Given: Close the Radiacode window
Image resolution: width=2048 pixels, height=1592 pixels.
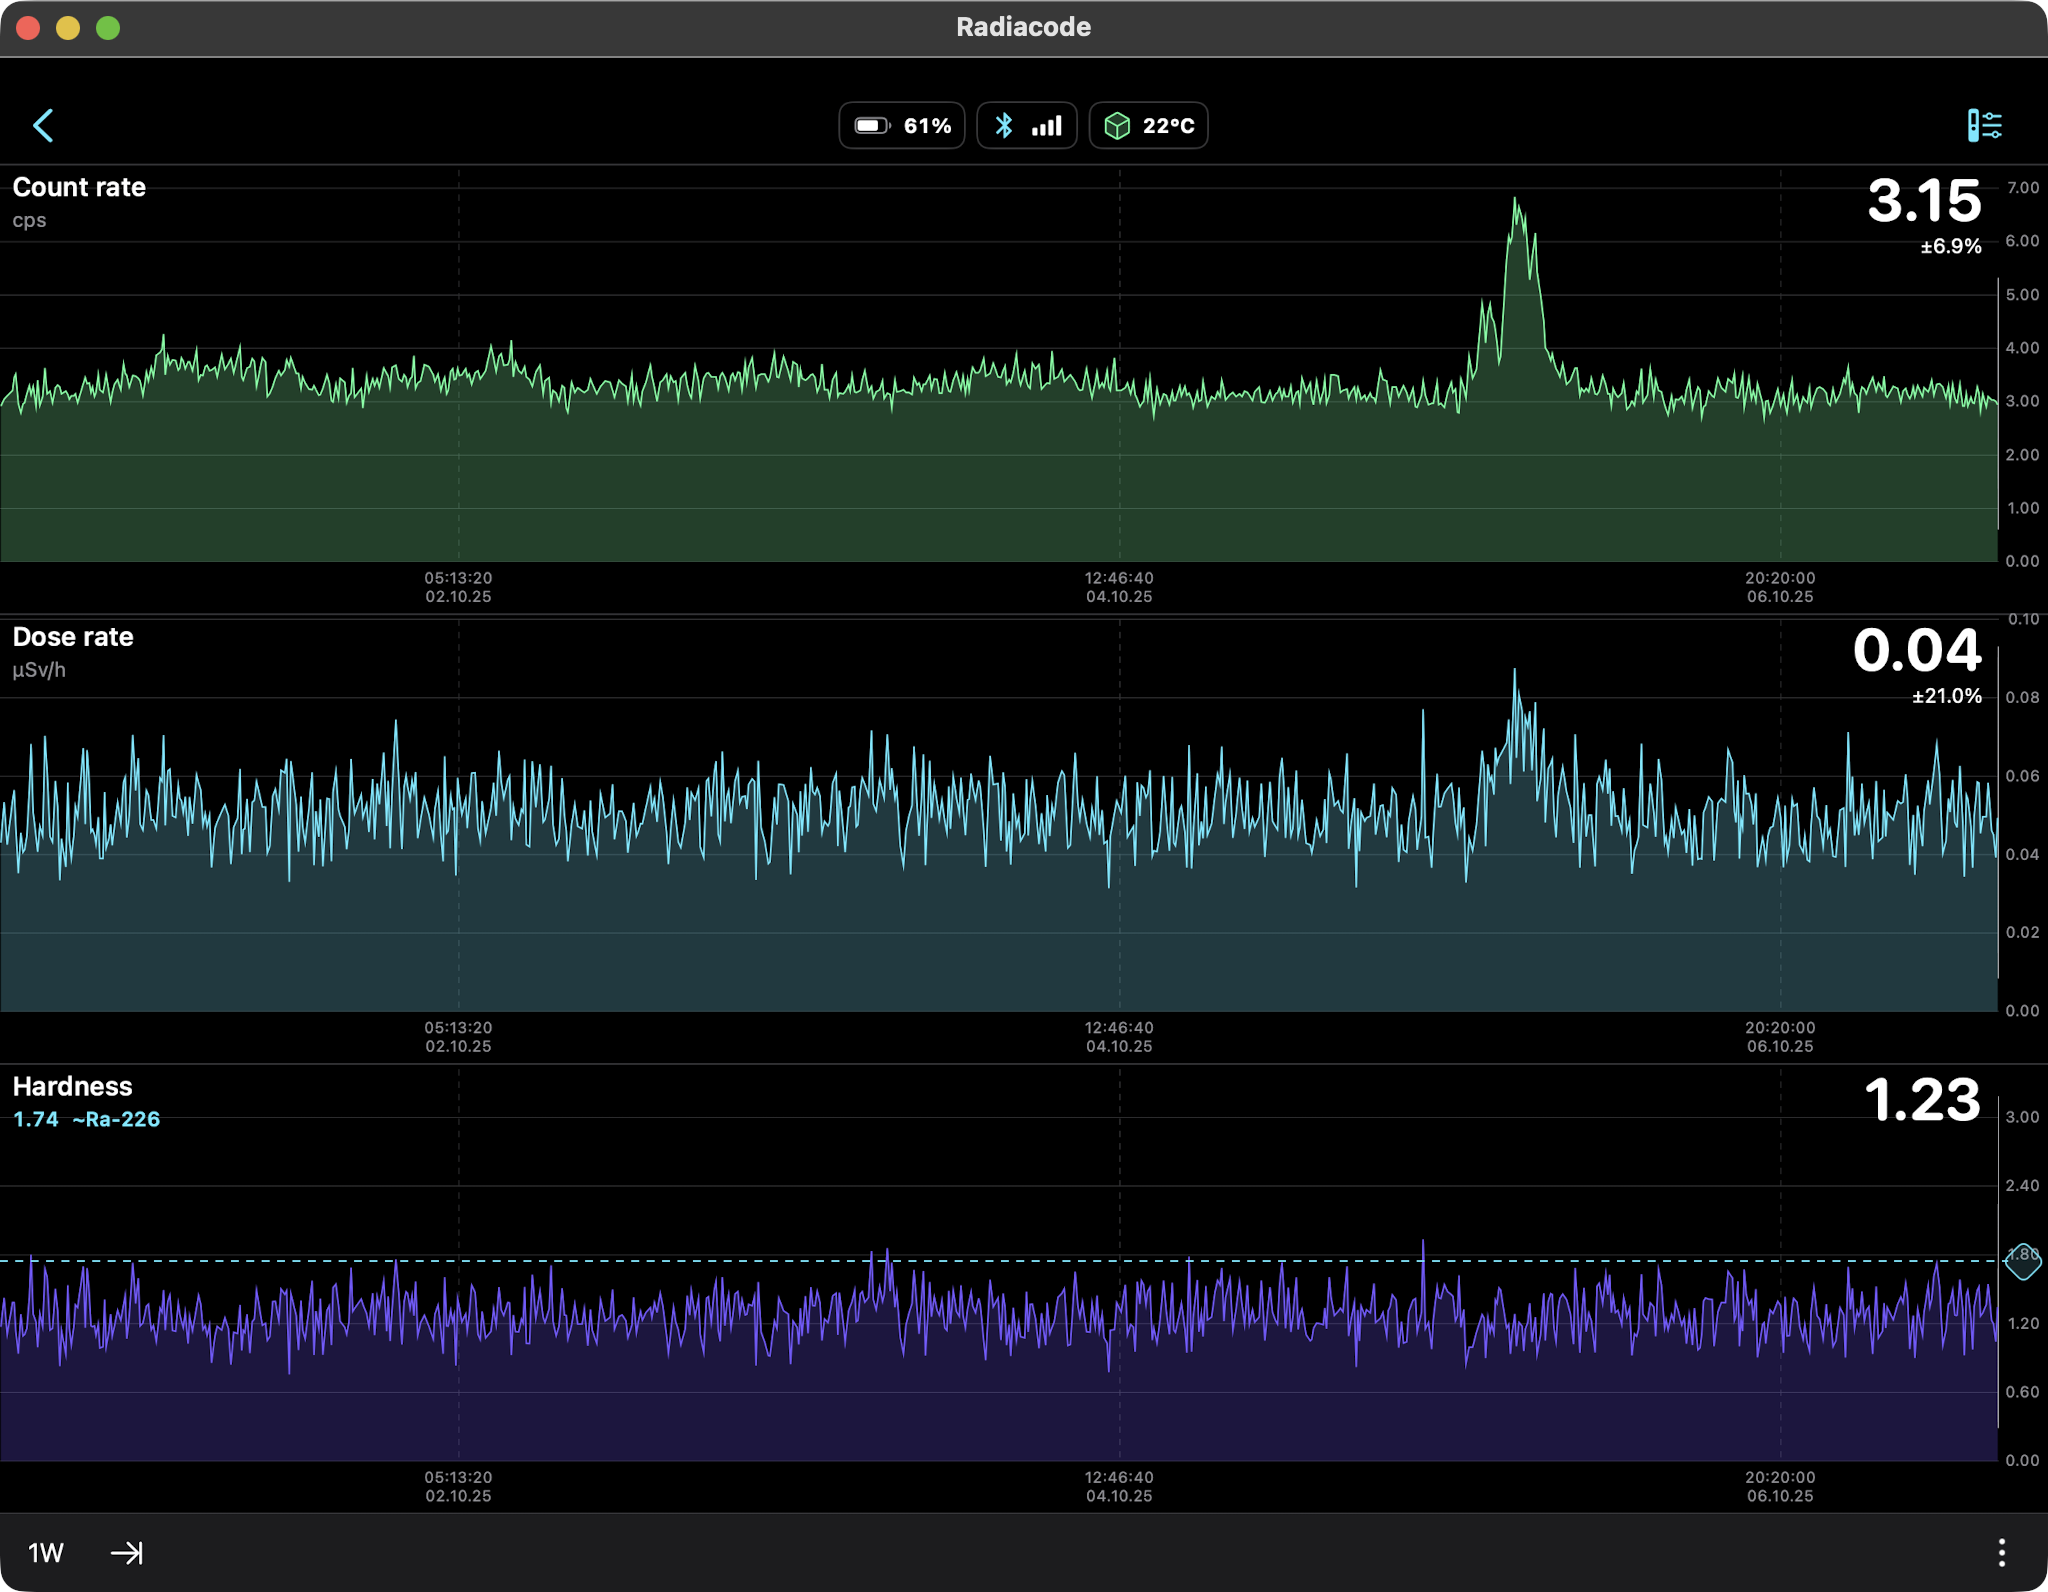Looking at the screenshot, I should (x=28, y=28).
